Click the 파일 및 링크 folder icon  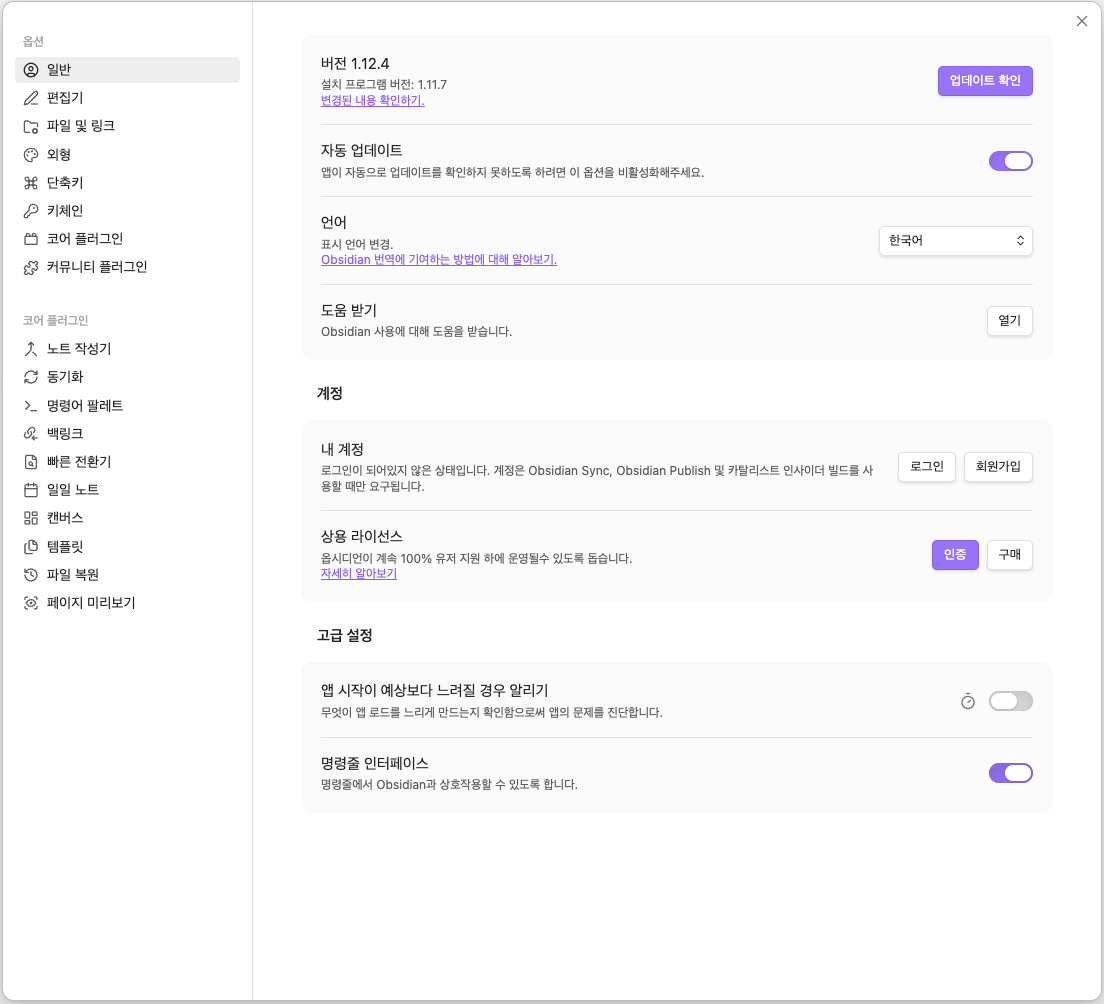click(x=31, y=126)
